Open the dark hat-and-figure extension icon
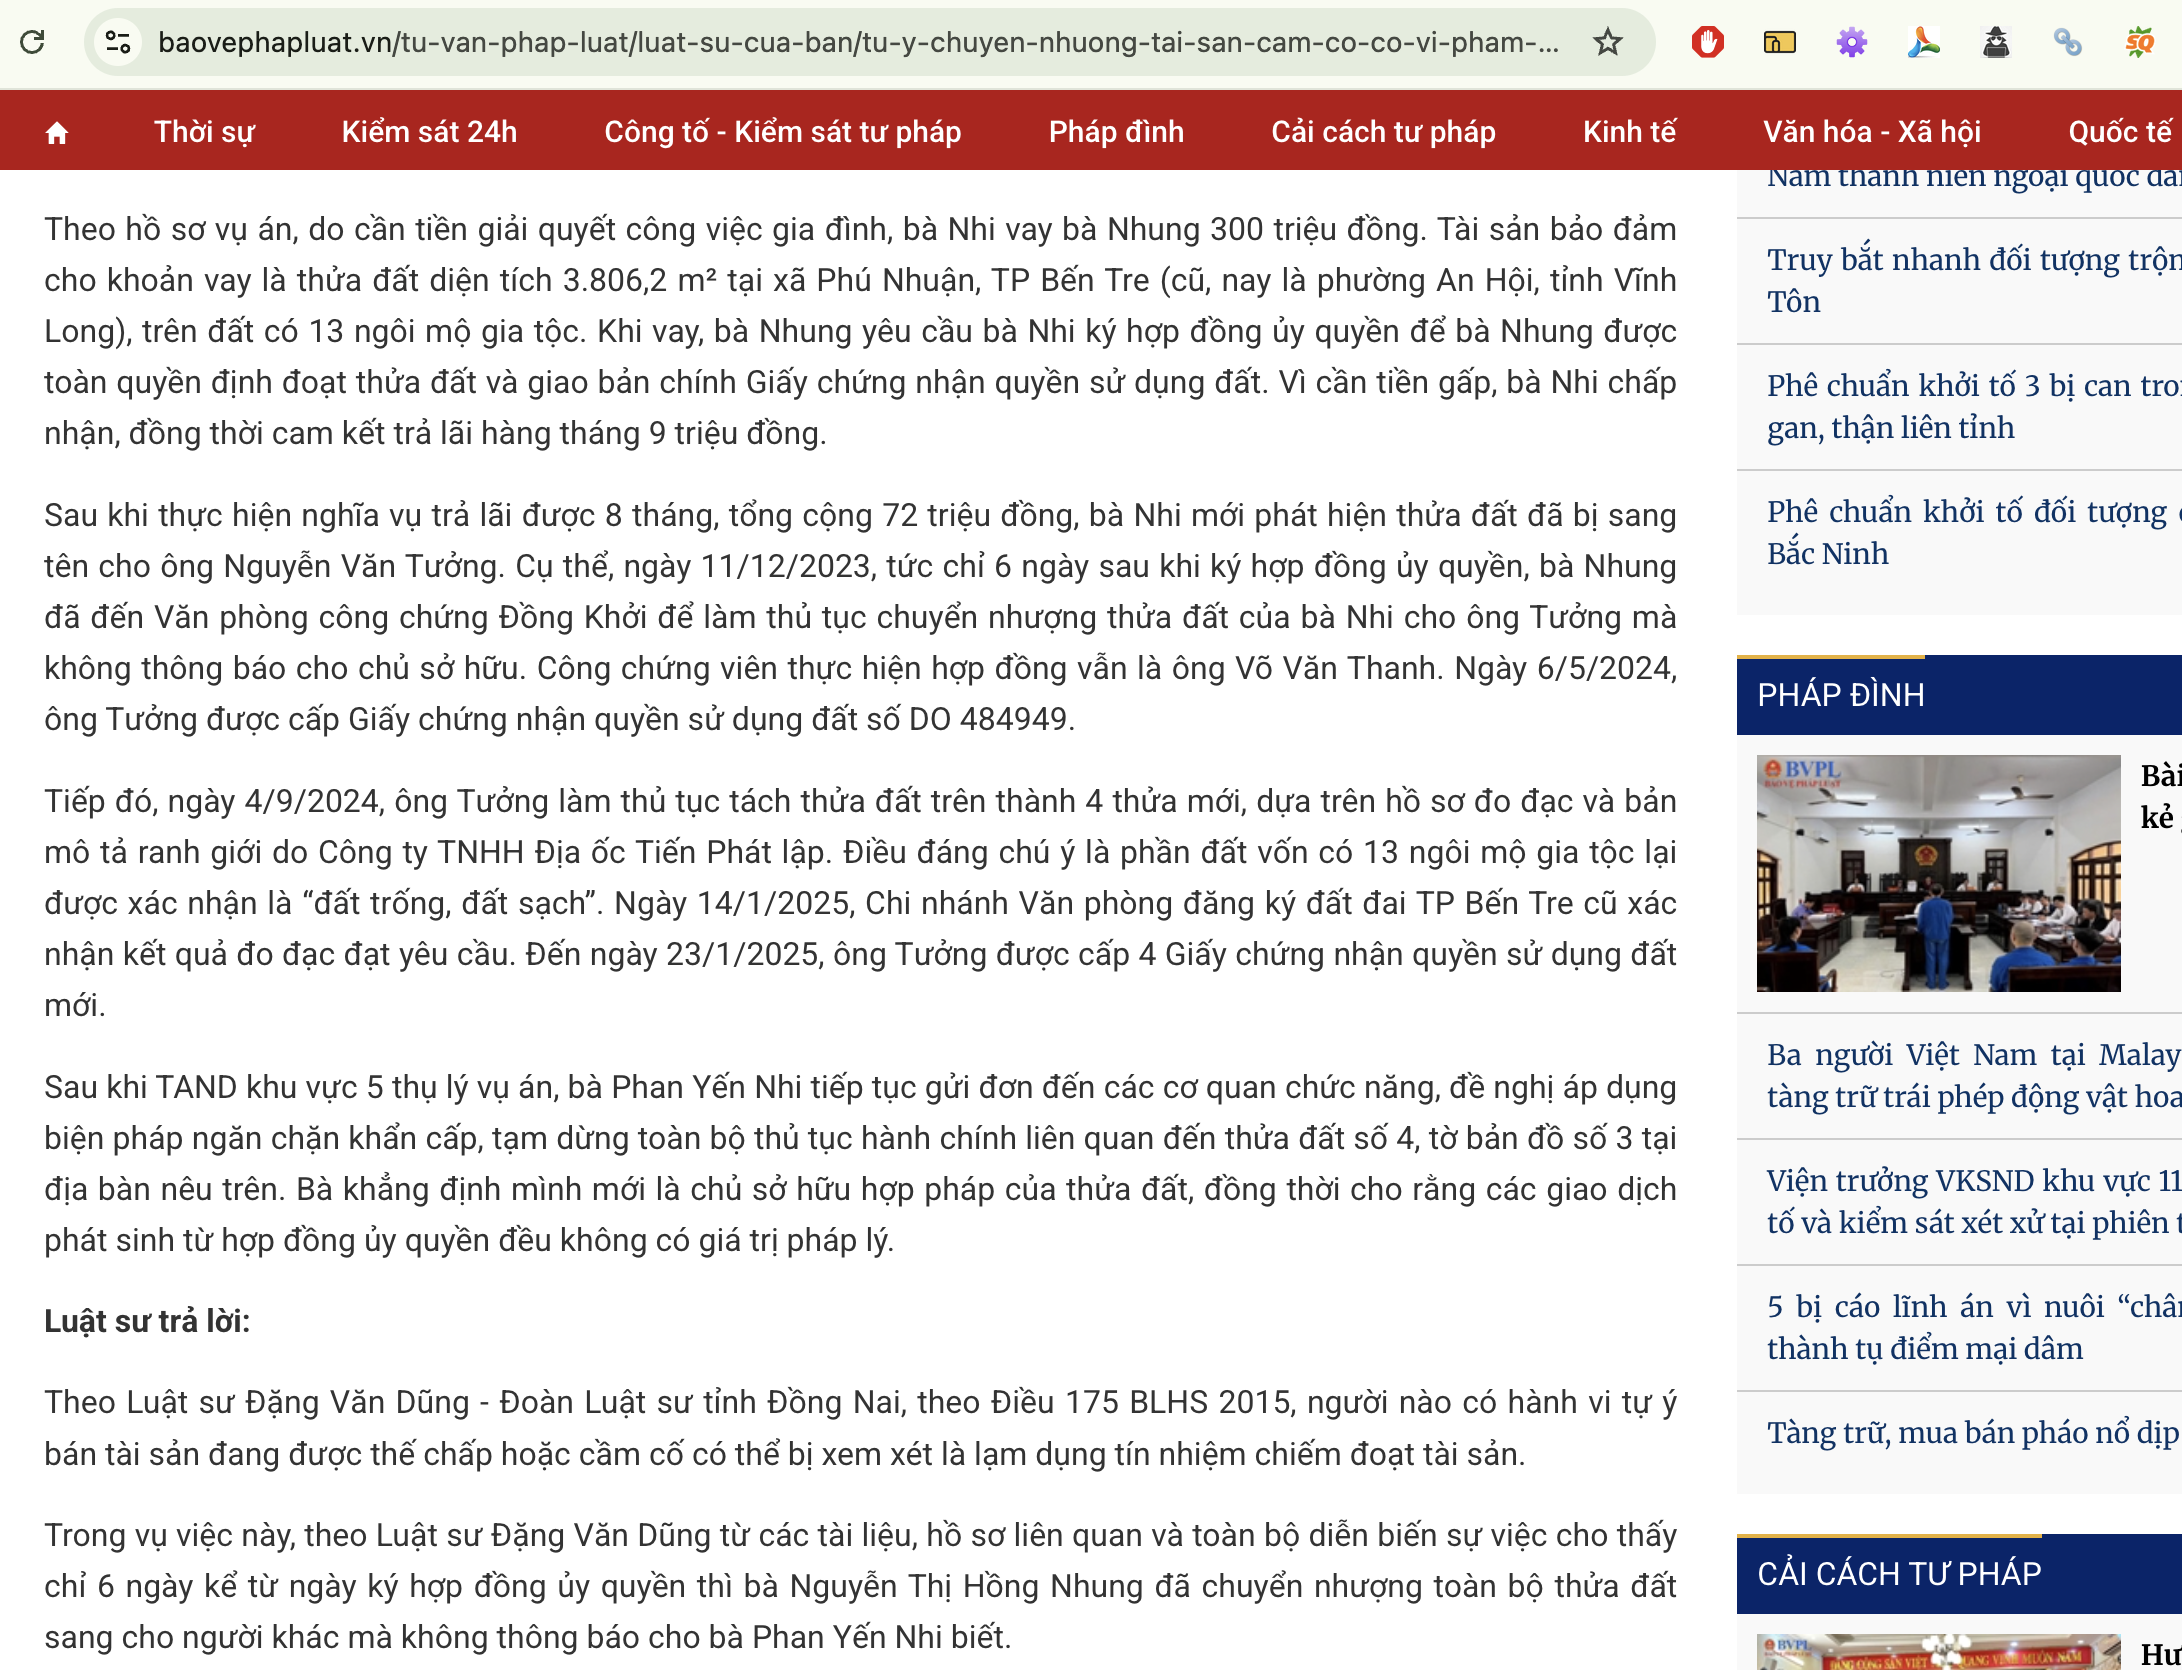Viewport: 2182px width, 1670px height. (1995, 42)
